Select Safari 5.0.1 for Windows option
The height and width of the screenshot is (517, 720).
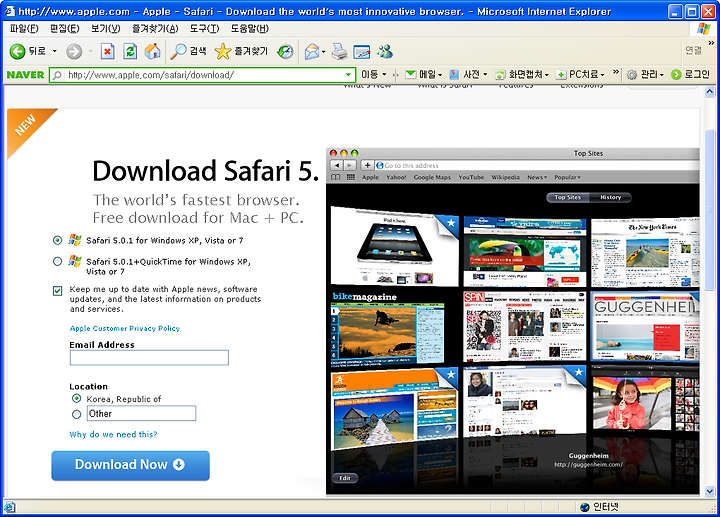click(57, 240)
